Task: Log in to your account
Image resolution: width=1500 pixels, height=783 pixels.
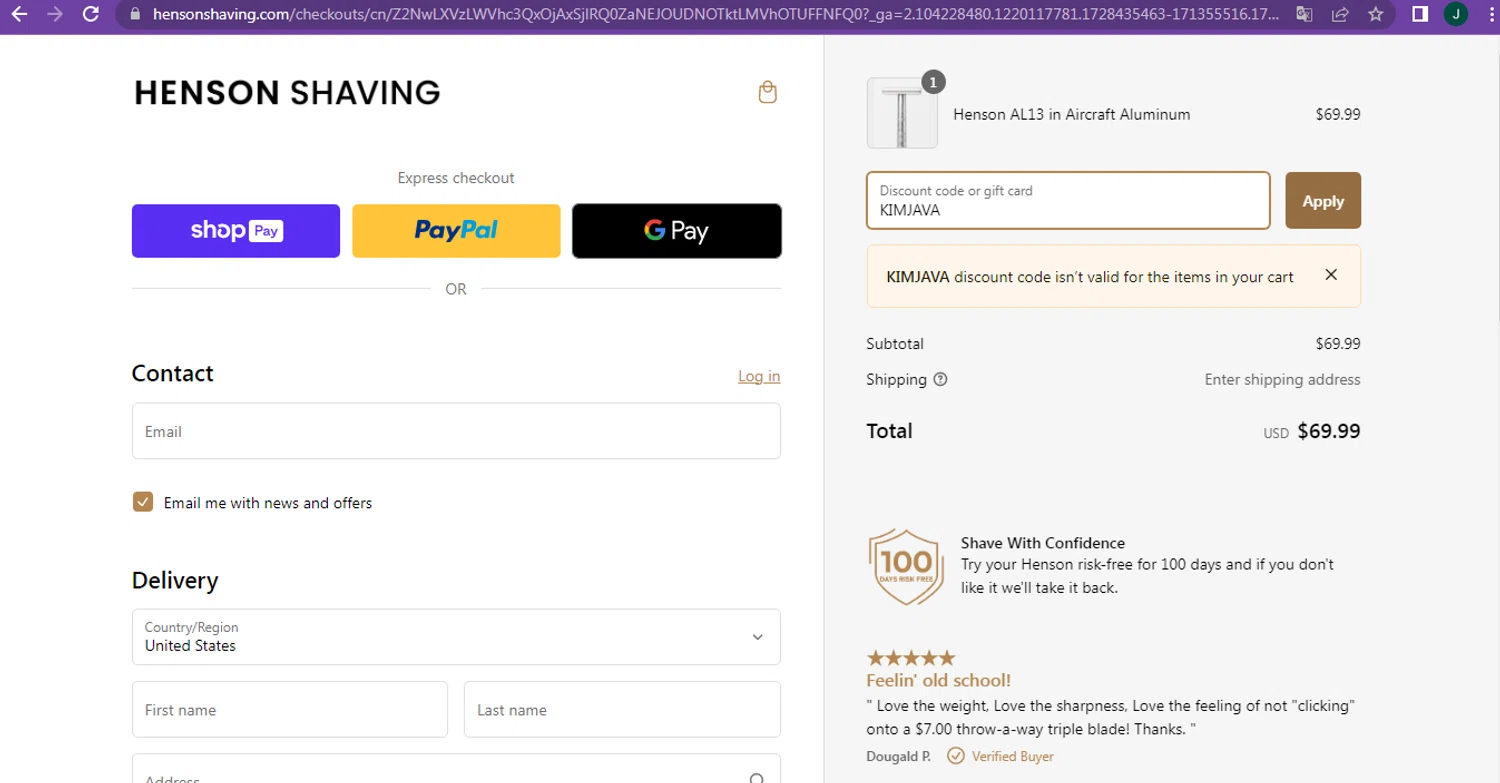Action: (759, 376)
